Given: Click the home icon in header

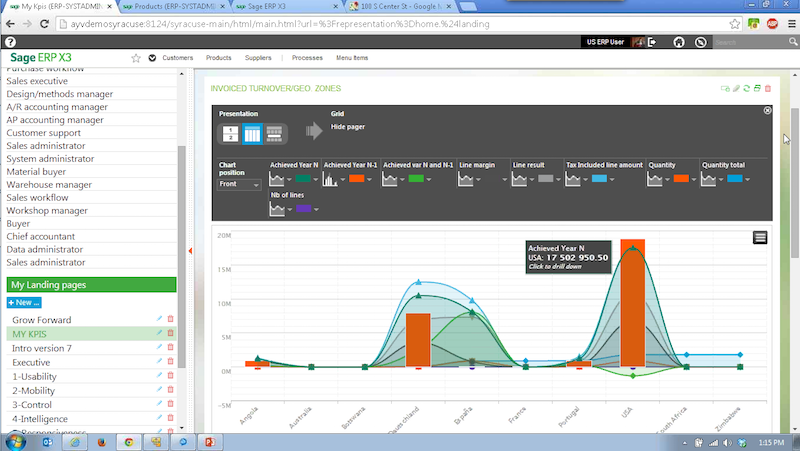Looking at the screenshot, I should (679, 42).
